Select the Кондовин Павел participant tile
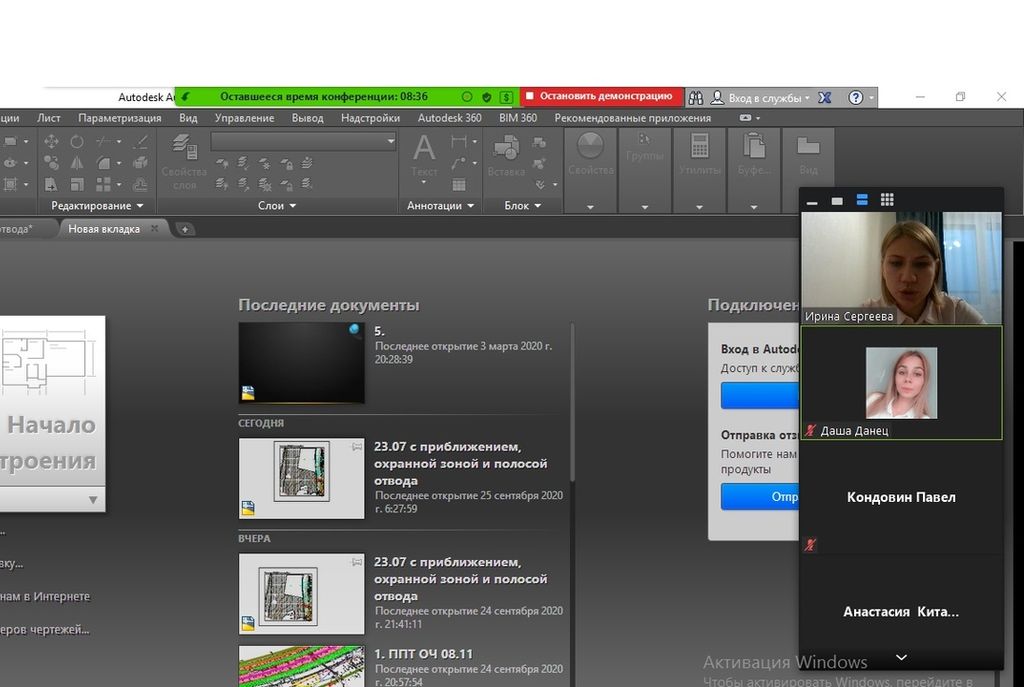This screenshot has width=1024, height=687. tap(901, 498)
